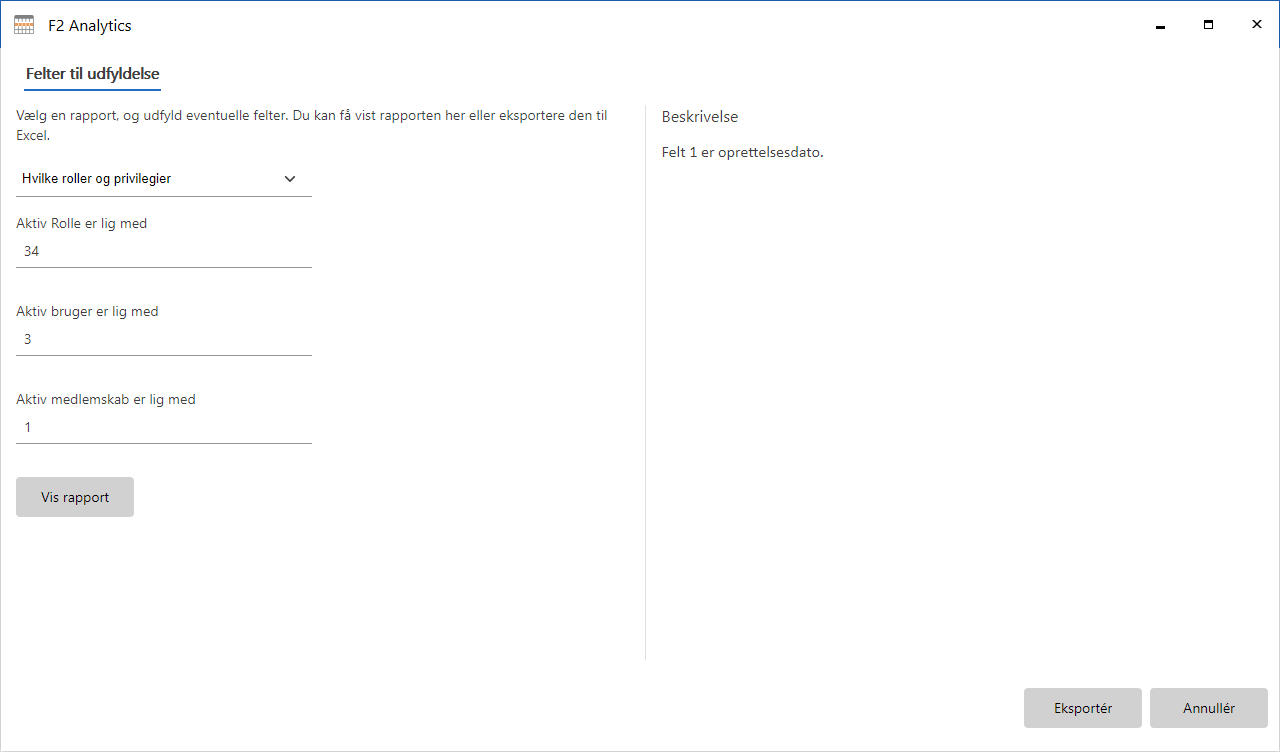Click the F2 Analytics app icon

[x=24, y=26]
